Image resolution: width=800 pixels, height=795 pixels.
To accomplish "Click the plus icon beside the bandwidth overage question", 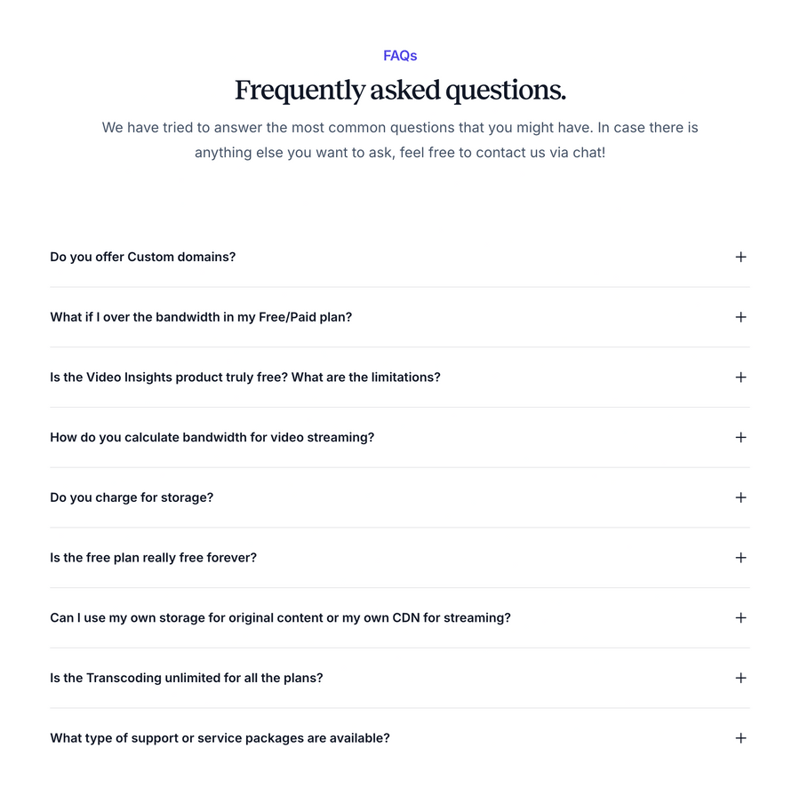I will click(x=740, y=317).
